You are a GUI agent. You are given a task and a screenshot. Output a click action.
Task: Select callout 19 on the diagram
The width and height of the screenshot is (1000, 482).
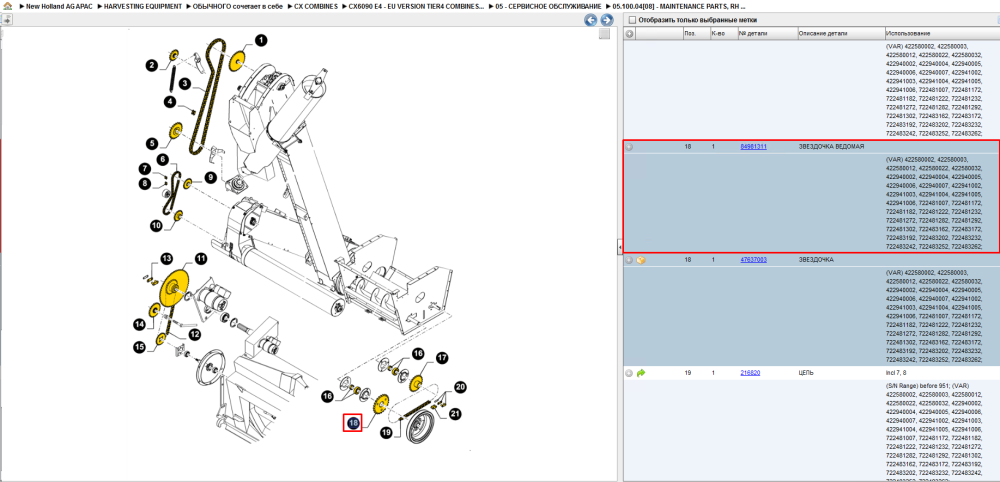pyautogui.click(x=386, y=433)
